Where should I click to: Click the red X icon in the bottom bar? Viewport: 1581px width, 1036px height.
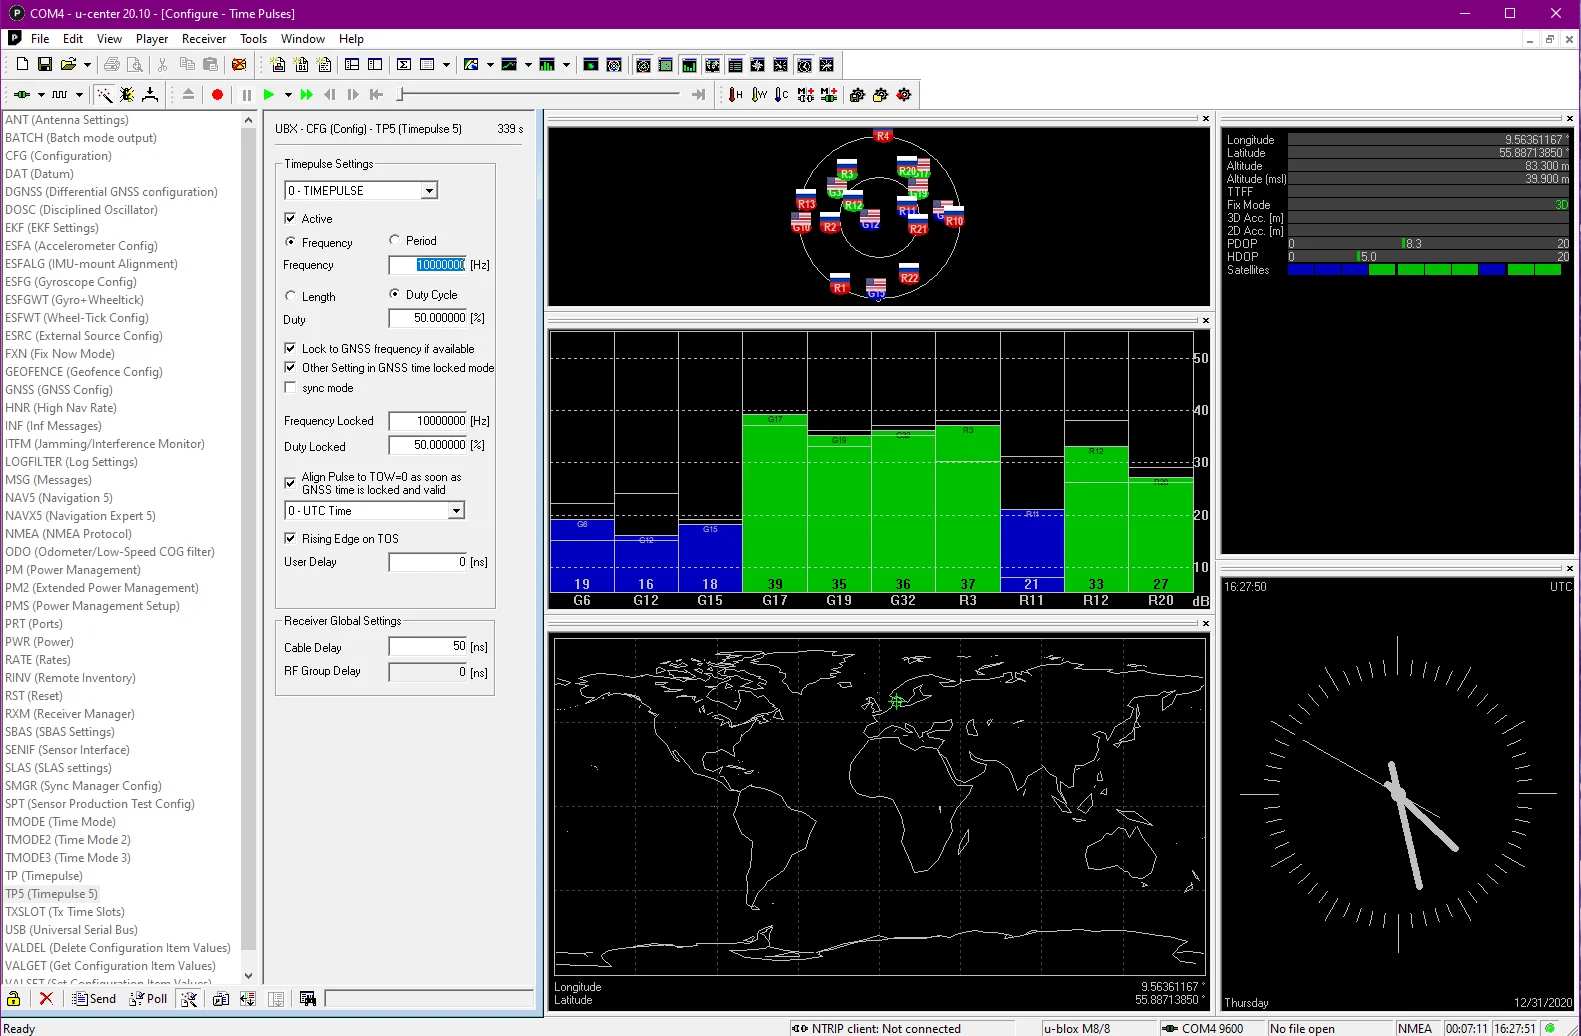46,999
